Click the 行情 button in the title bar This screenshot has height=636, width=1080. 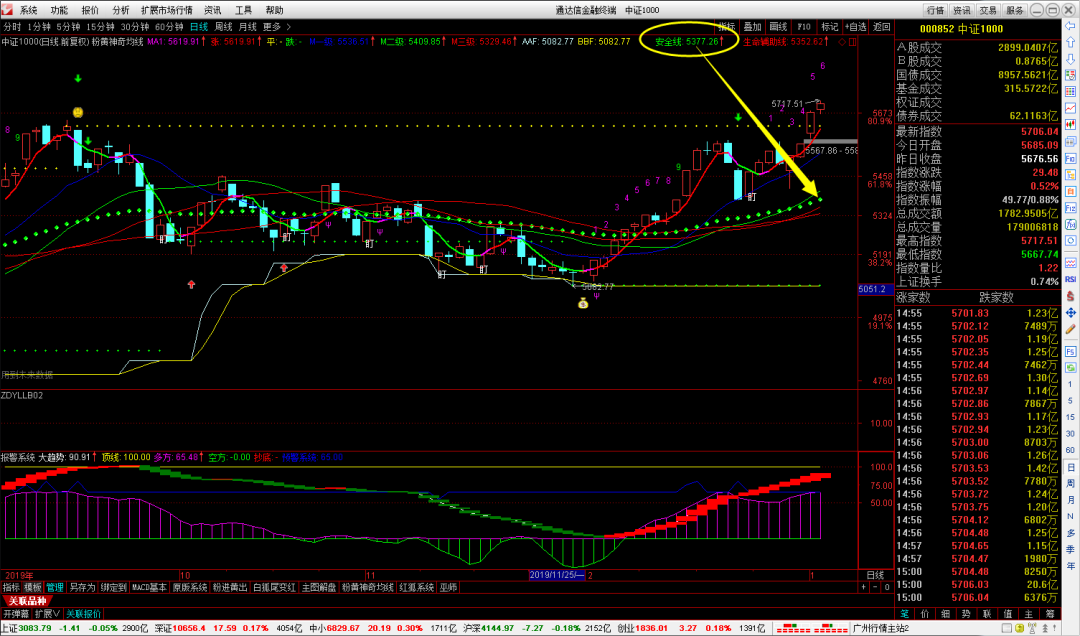(x=935, y=10)
